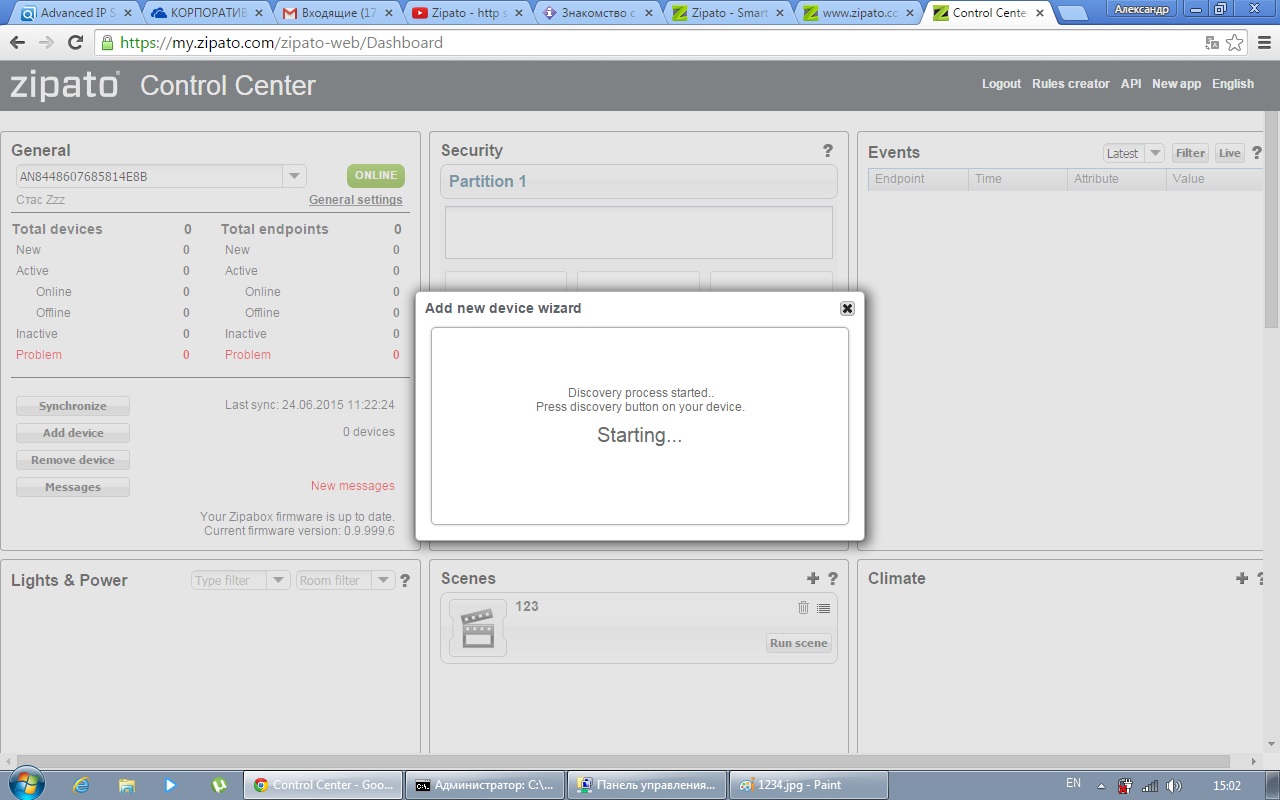
Task: Close the Add new device wizard
Action: point(847,308)
